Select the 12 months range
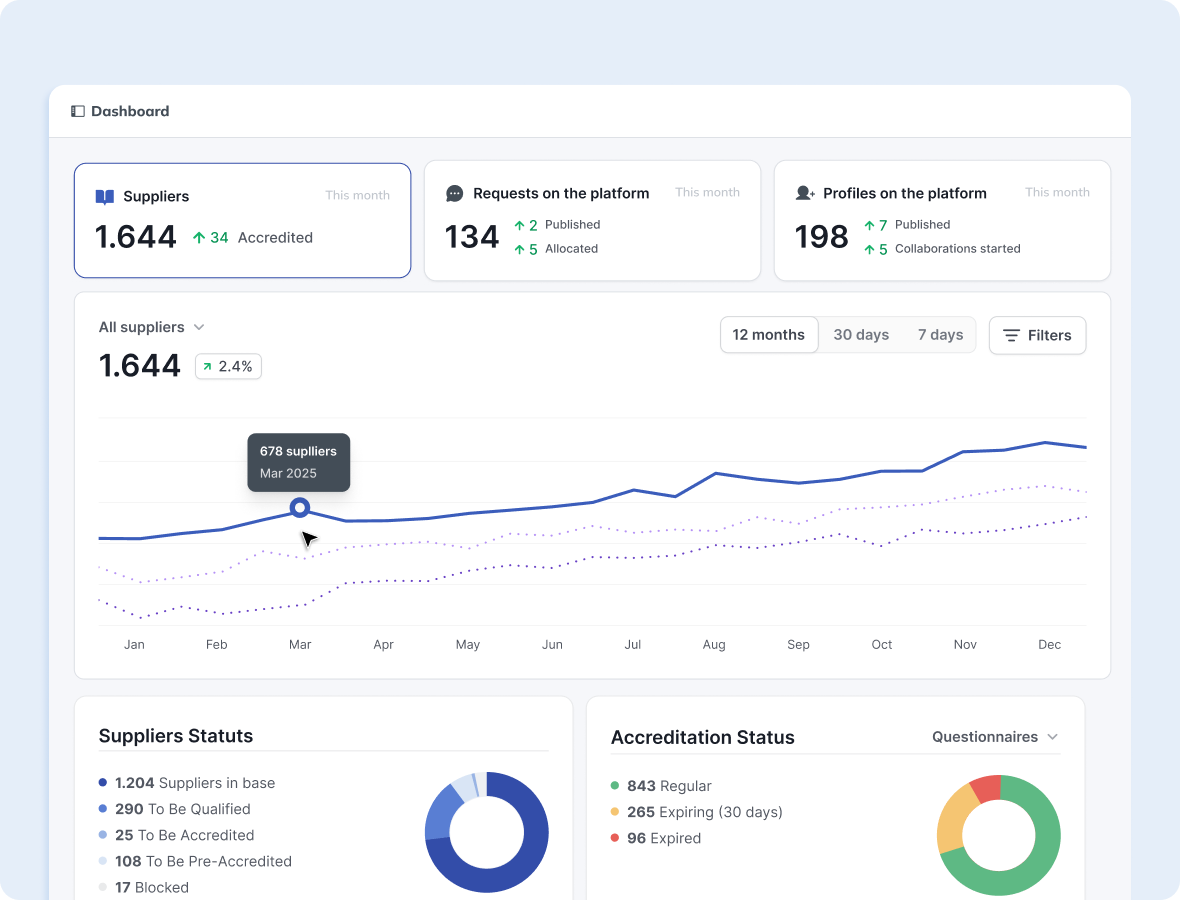The width and height of the screenshot is (1180, 900). click(768, 335)
